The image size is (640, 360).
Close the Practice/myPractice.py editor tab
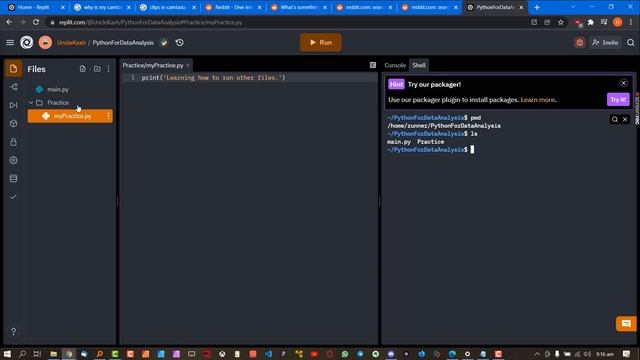click(188, 65)
